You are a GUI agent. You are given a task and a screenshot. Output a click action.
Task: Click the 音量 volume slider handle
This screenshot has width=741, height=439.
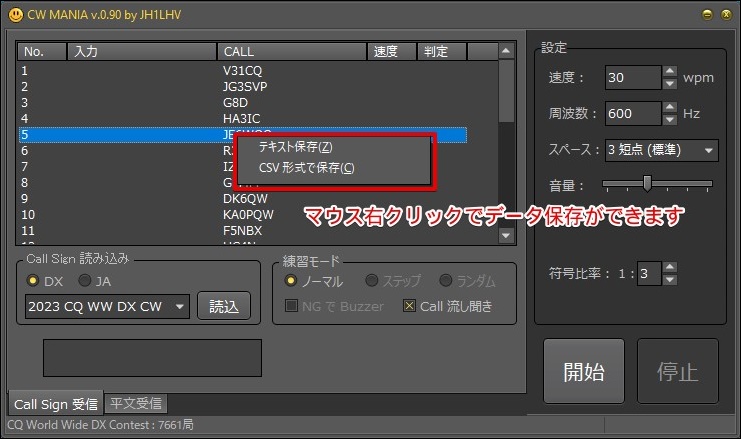(647, 183)
